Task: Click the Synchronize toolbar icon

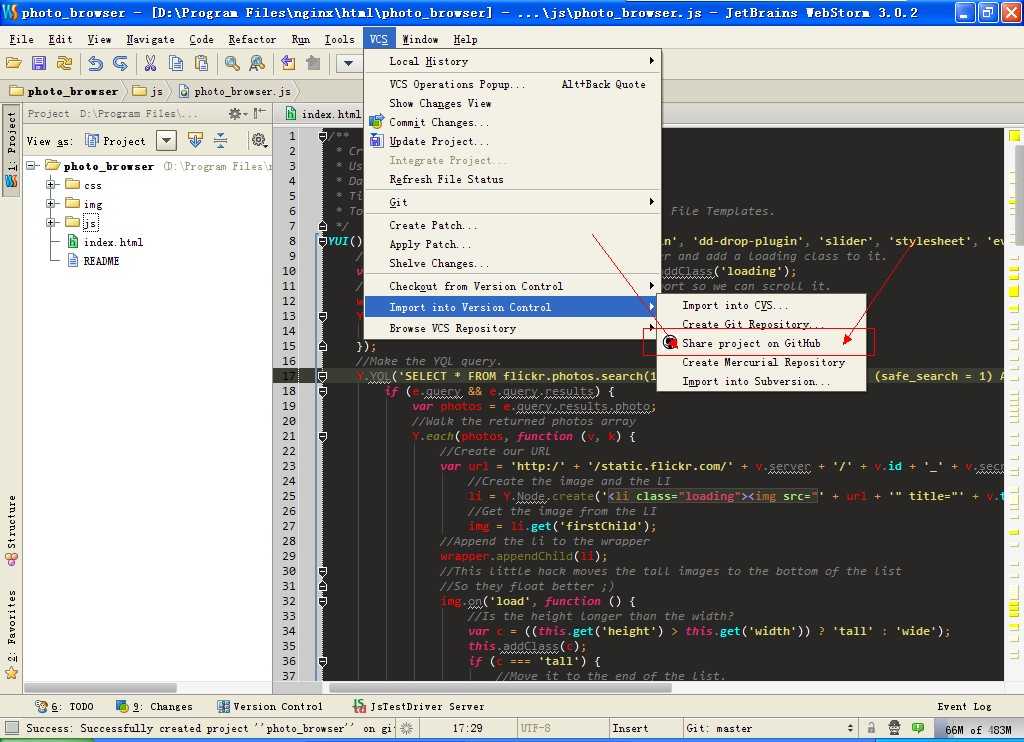Action: coord(64,63)
